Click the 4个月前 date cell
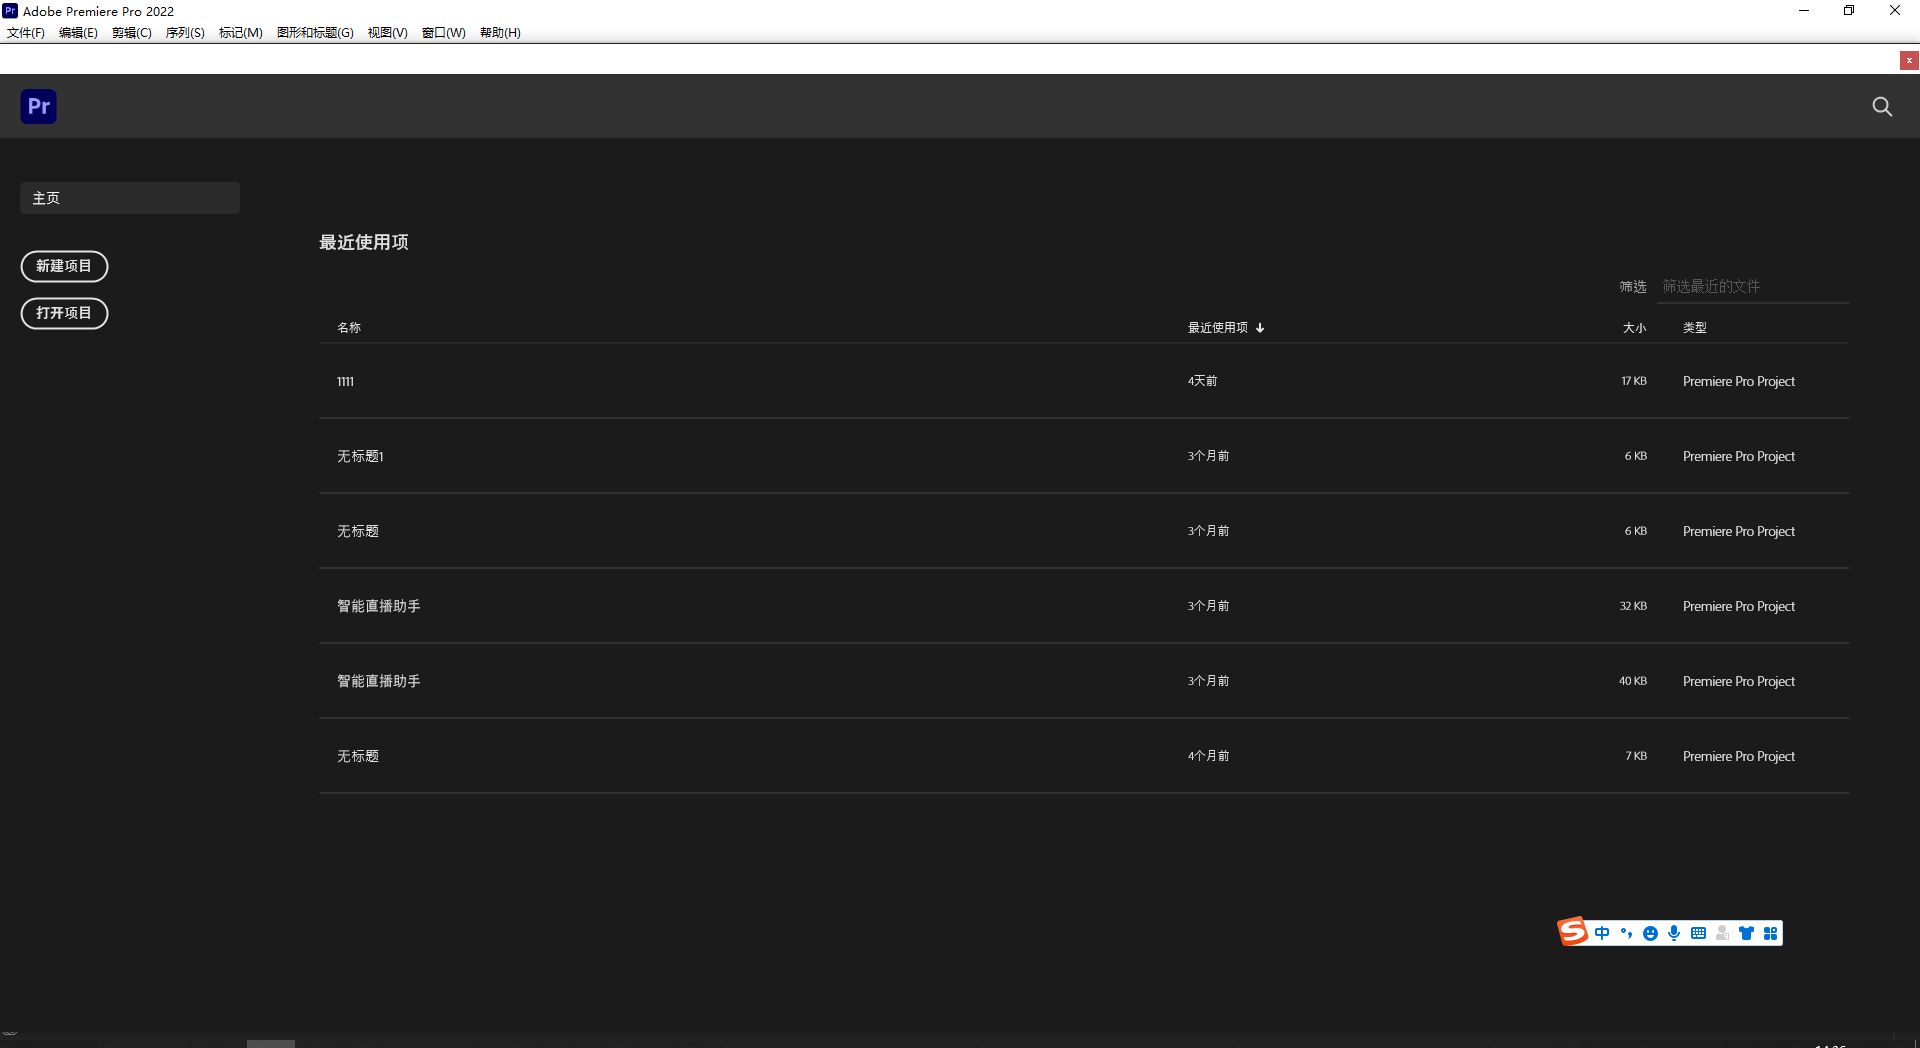 pos(1208,756)
